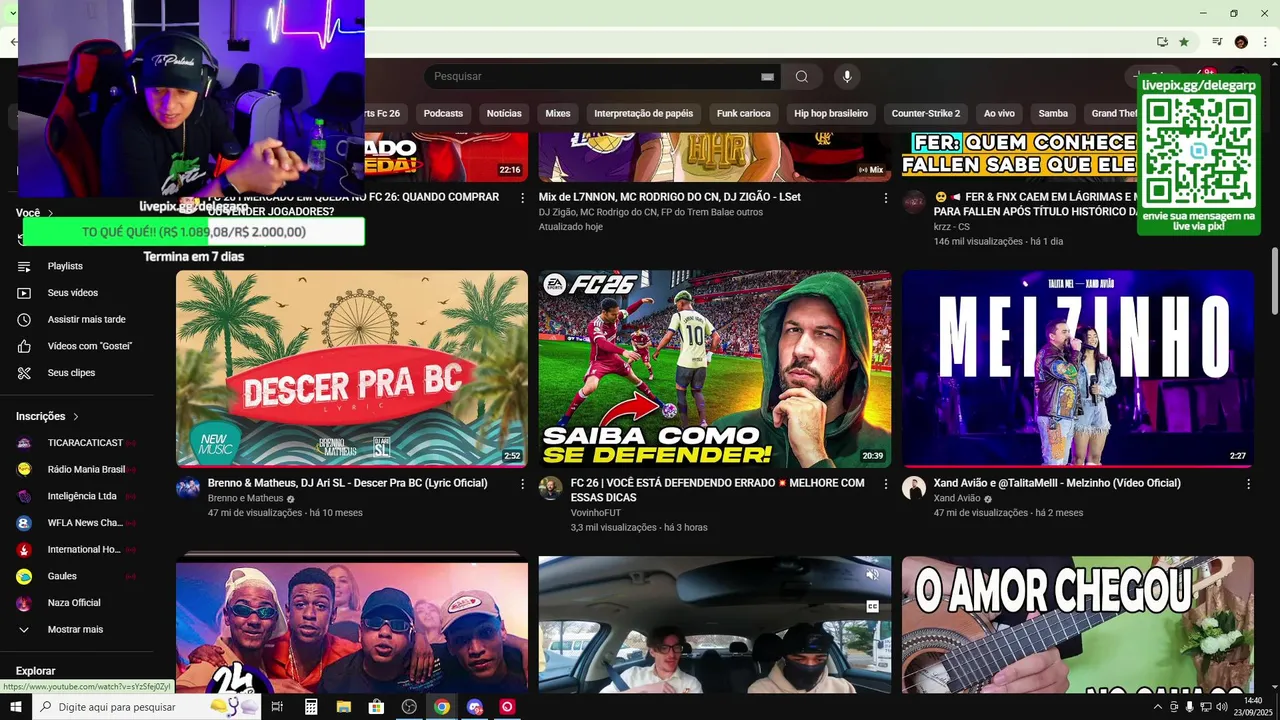Select the Funk carioca chip

pyautogui.click(x=743, y=113)
